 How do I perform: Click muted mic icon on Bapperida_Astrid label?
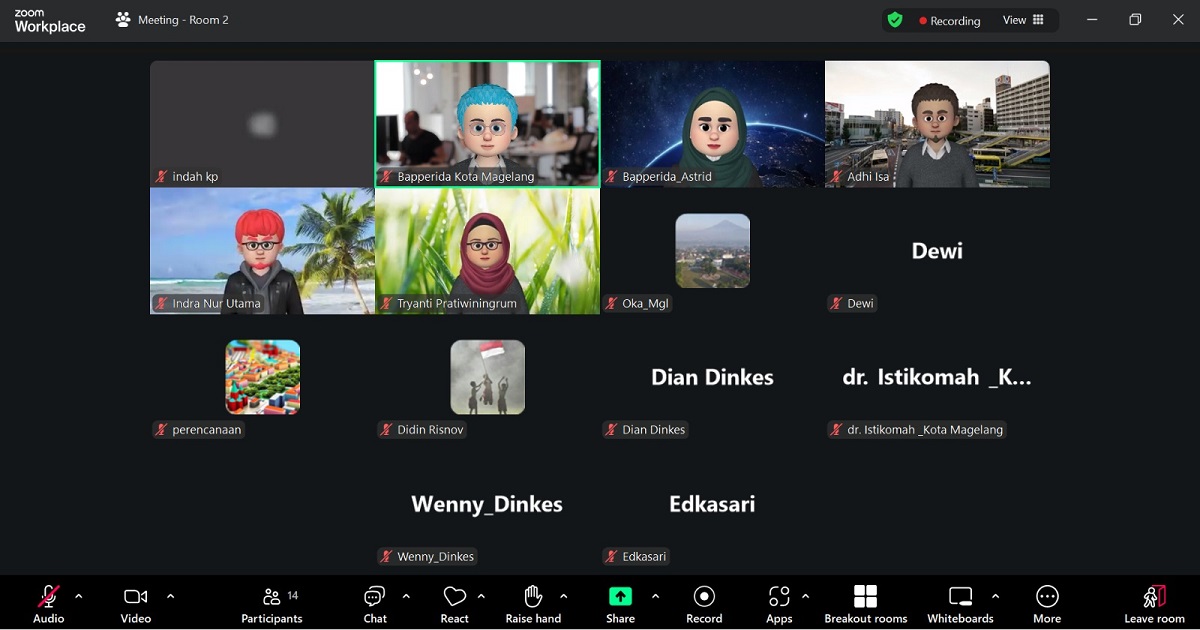611,176
